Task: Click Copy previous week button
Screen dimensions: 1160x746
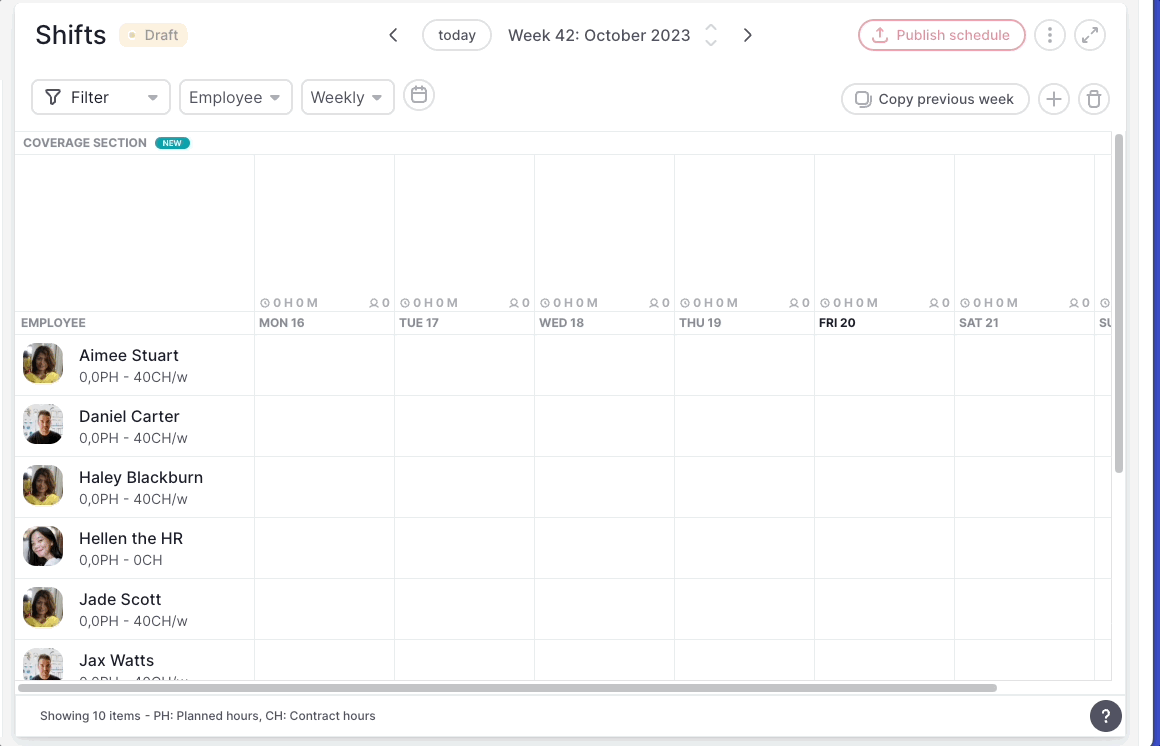Action: pyautogui.click(x=935, y=99)
